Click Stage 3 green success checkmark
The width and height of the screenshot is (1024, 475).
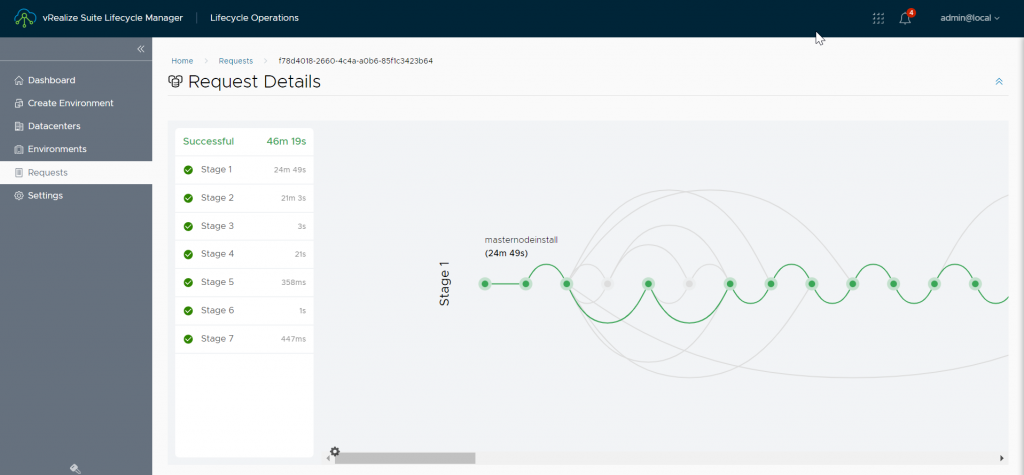point(188,226)
